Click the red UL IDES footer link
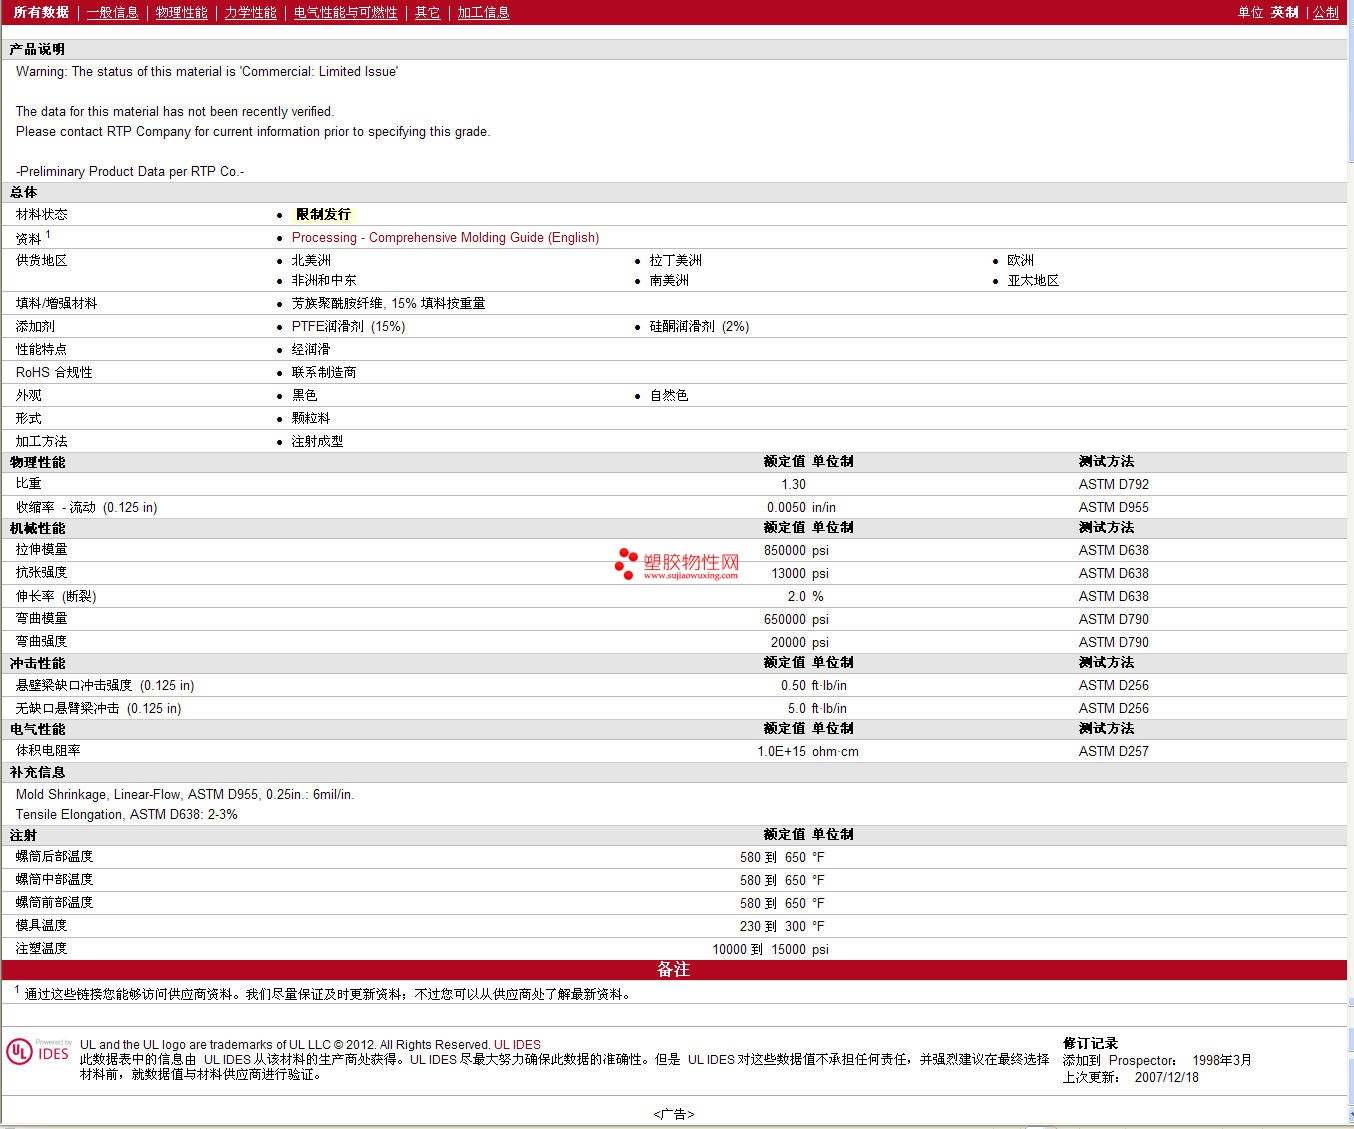 (x=517, y=1044)
